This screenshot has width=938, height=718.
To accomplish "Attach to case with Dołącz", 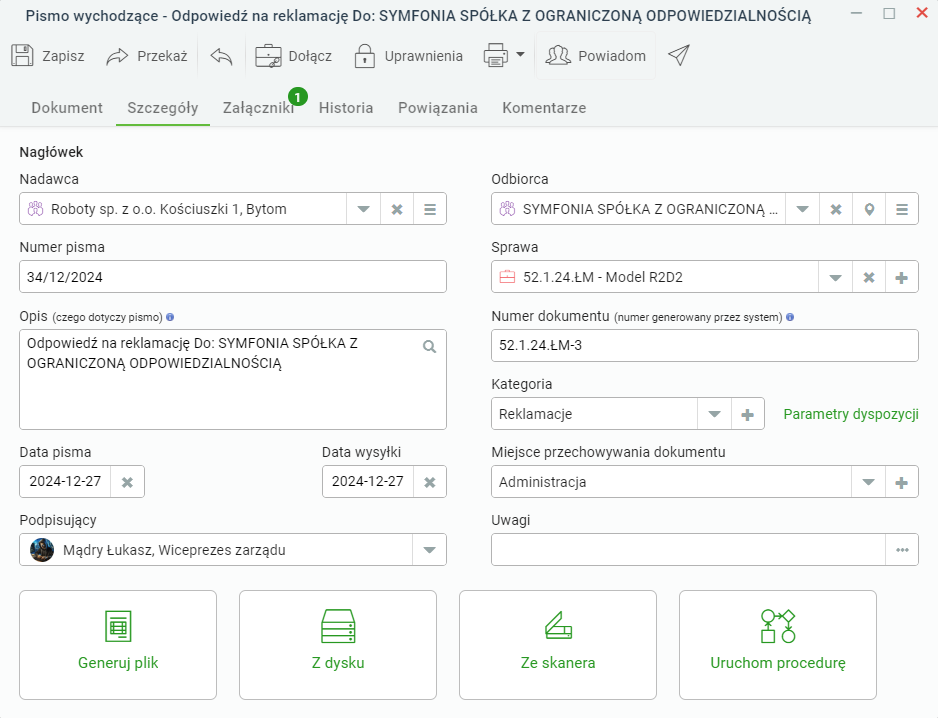I will [x=293, y=56].
